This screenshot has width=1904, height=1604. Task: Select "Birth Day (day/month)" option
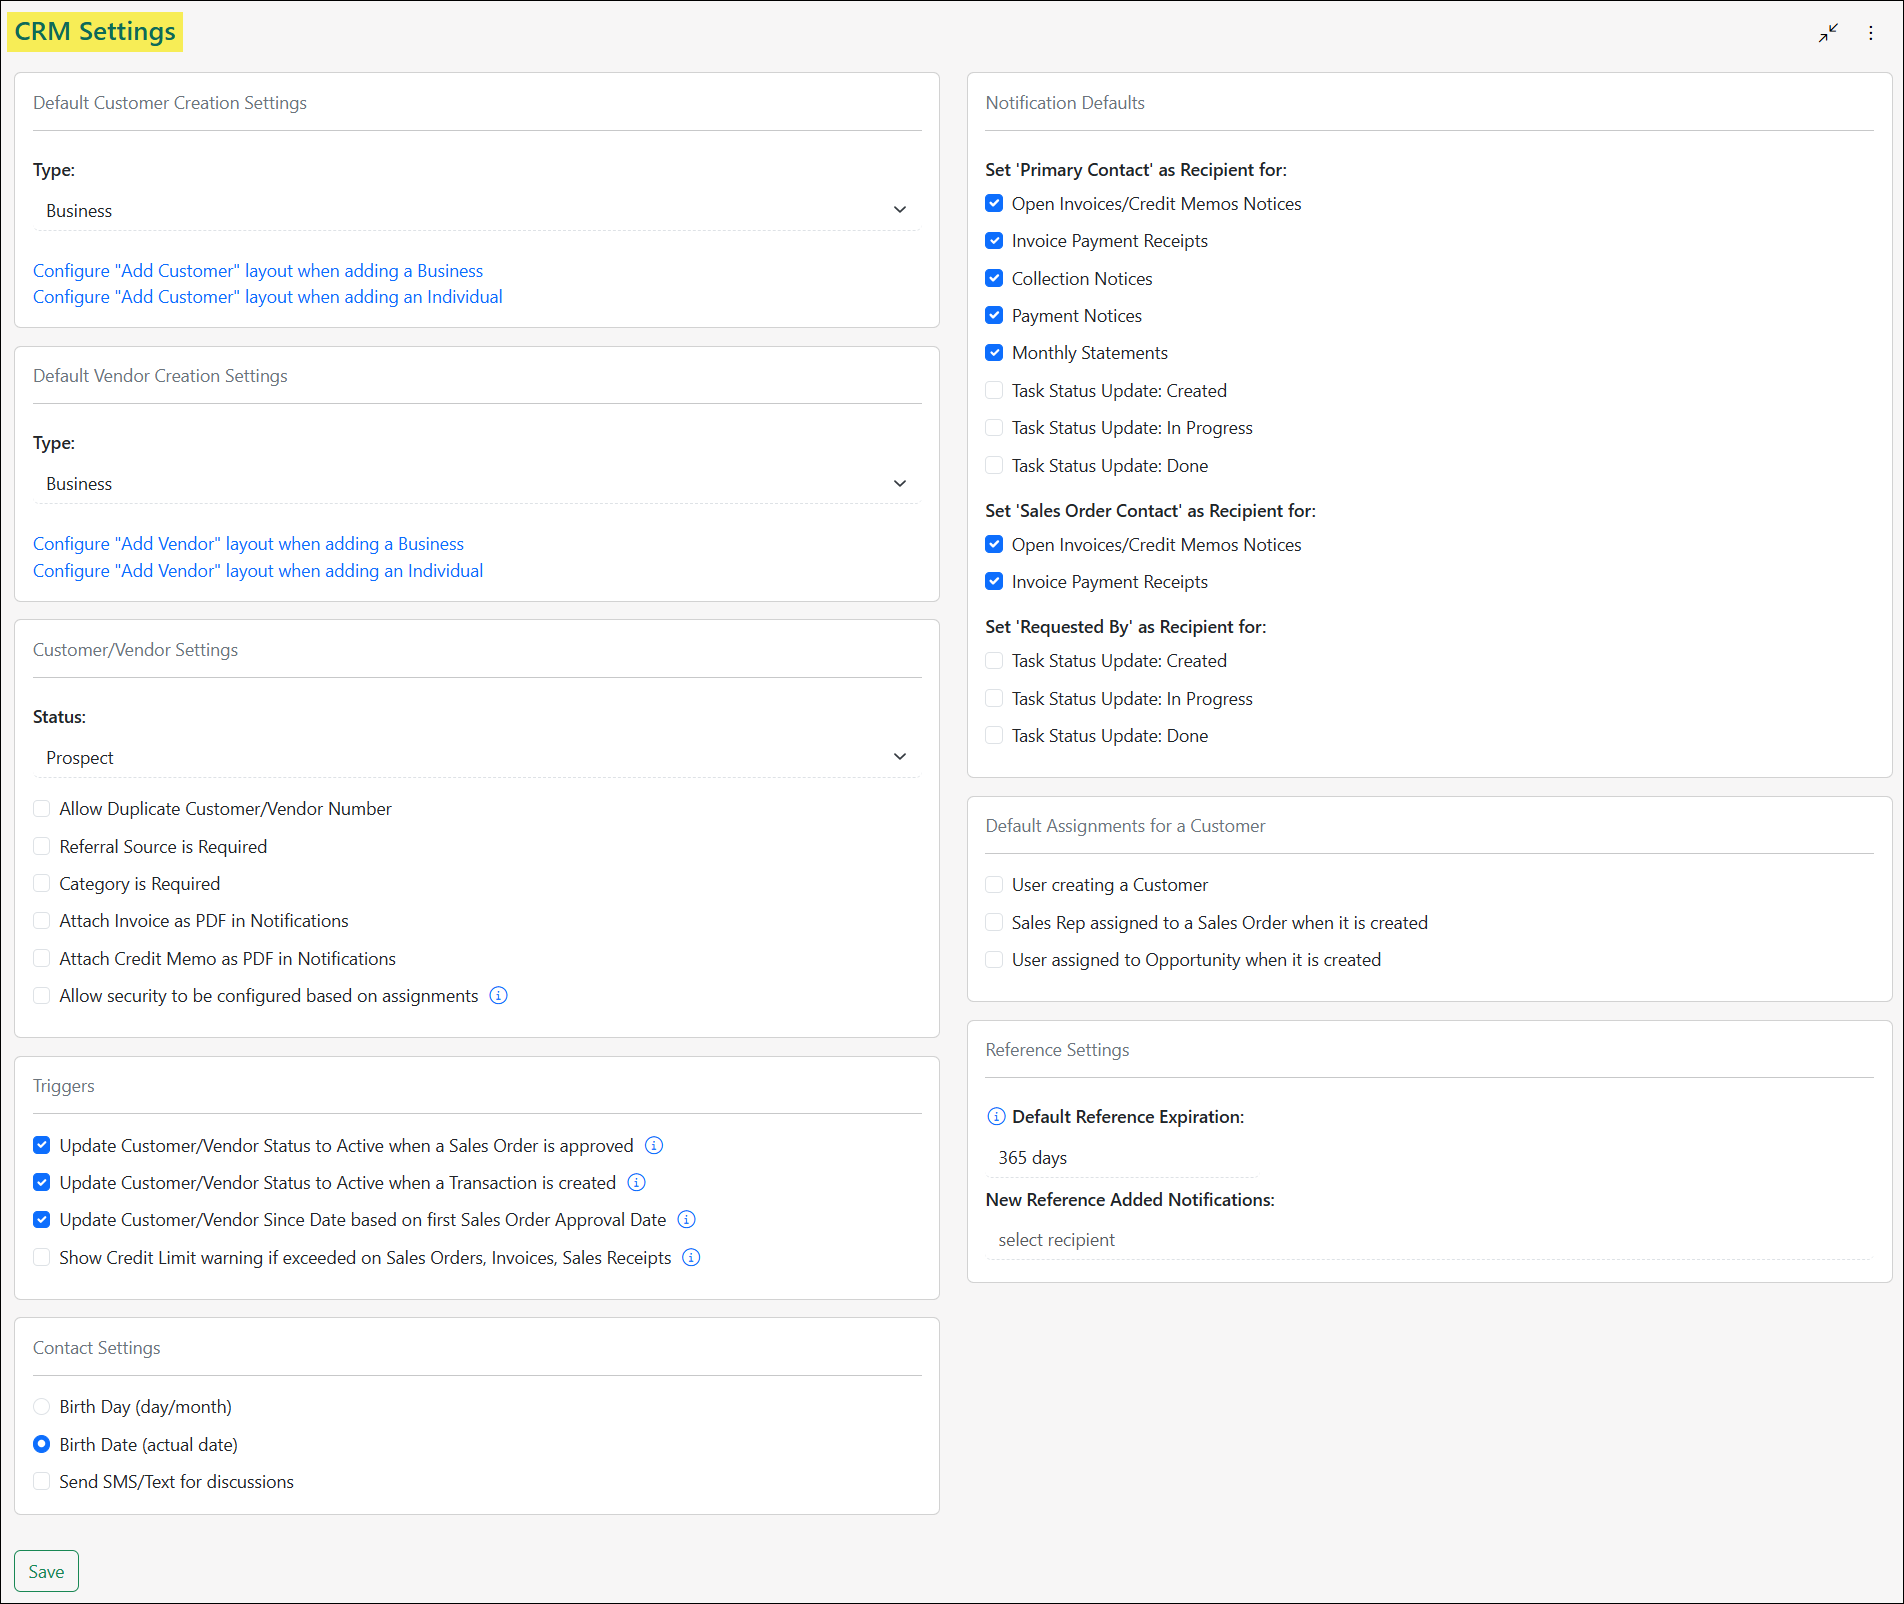[41, 1406]
